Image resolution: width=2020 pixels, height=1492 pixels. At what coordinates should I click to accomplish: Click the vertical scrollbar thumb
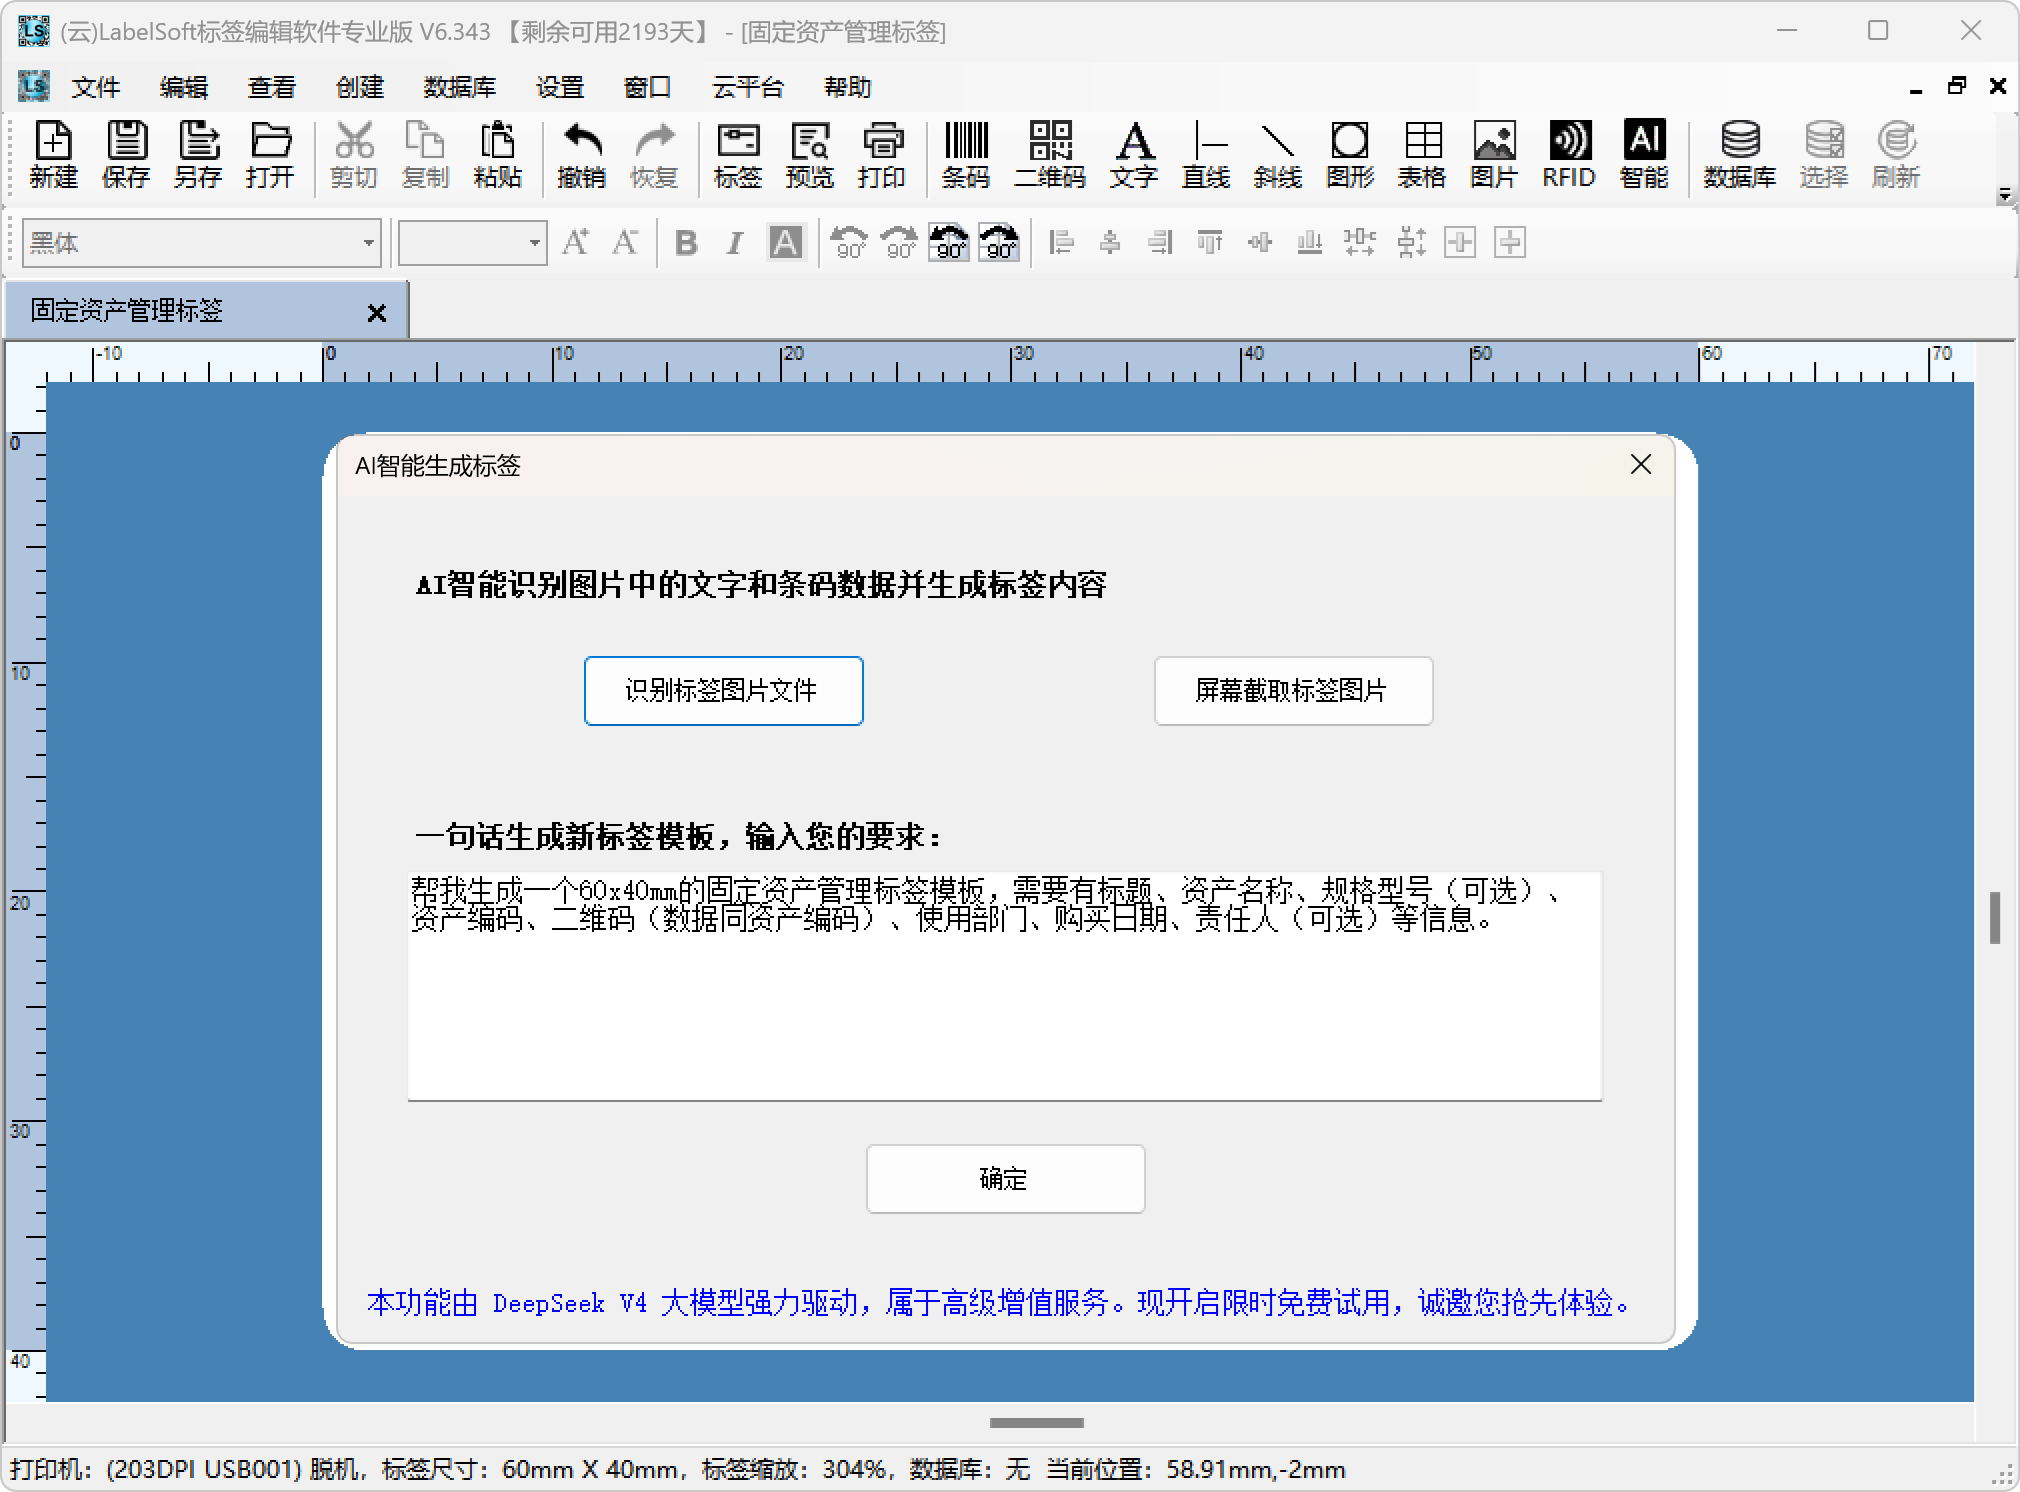1995,917
